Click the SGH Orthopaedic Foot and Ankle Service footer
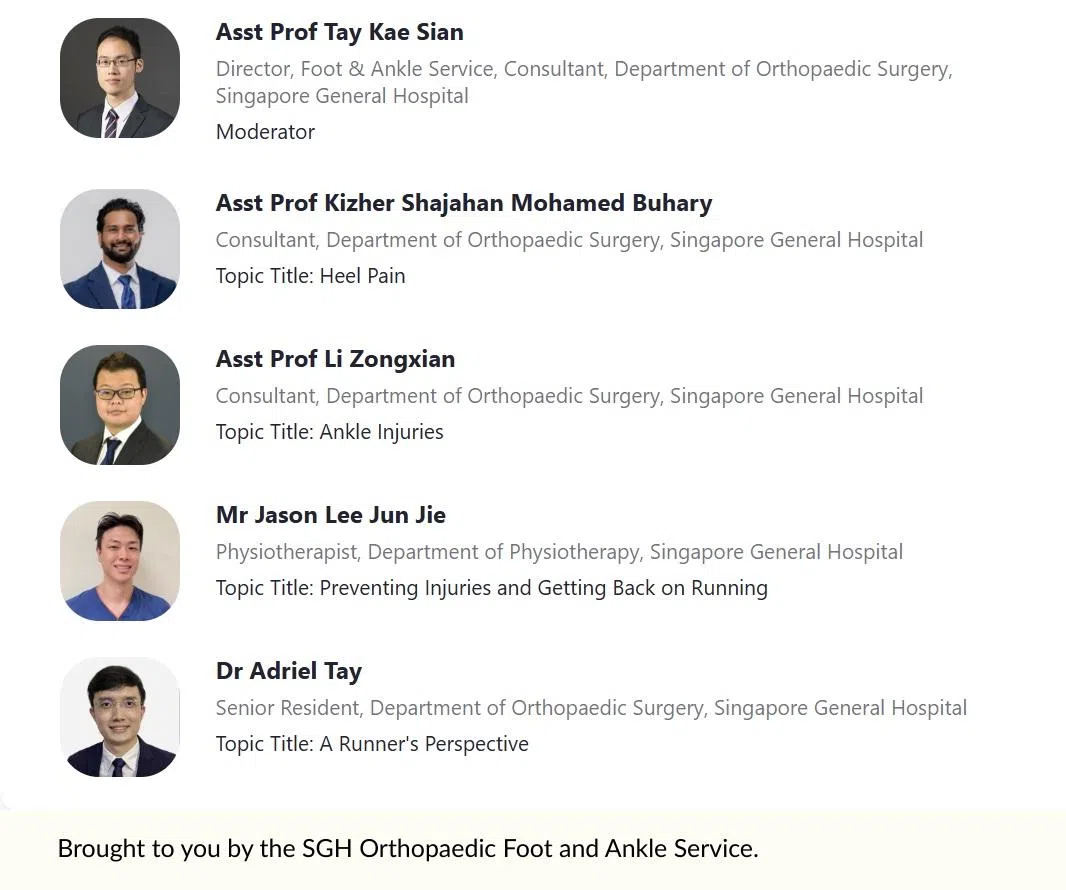Image resolution: width=1066 pixels, height=890 pixels. point(408,849)
